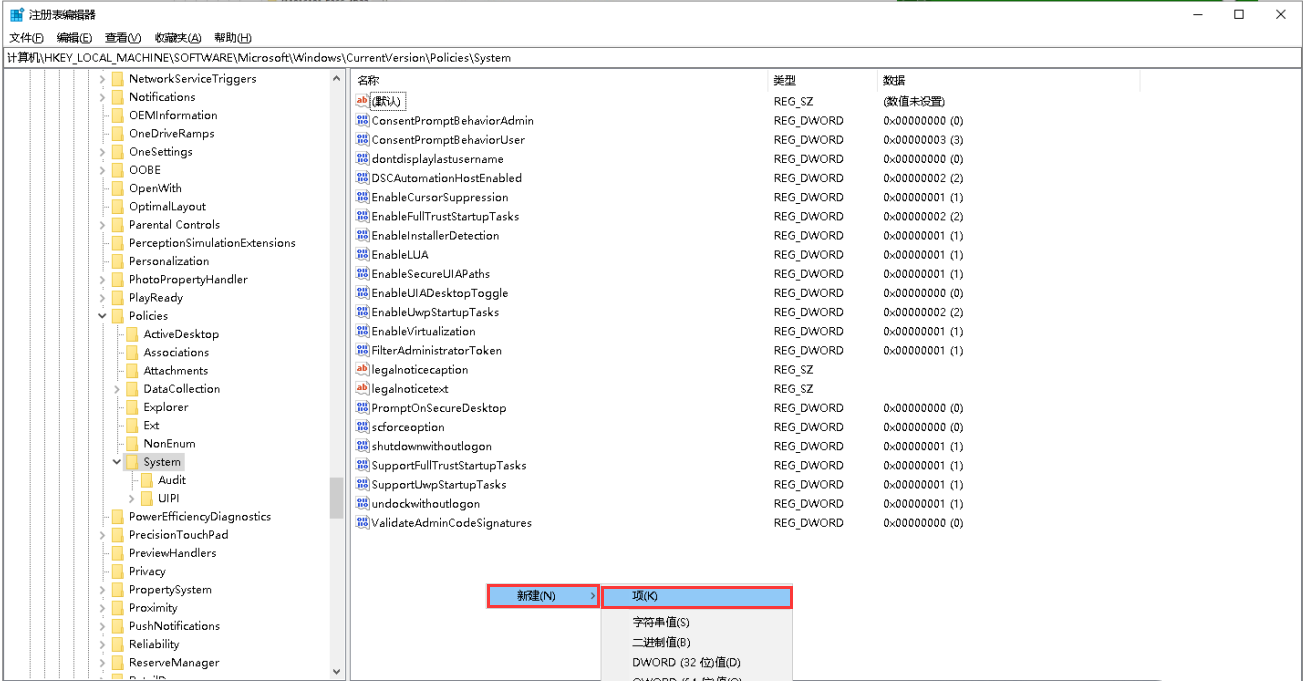Open the 帮助(H) menu
Viewport: 1305px width, 681px height.
(x=233, y=38)
